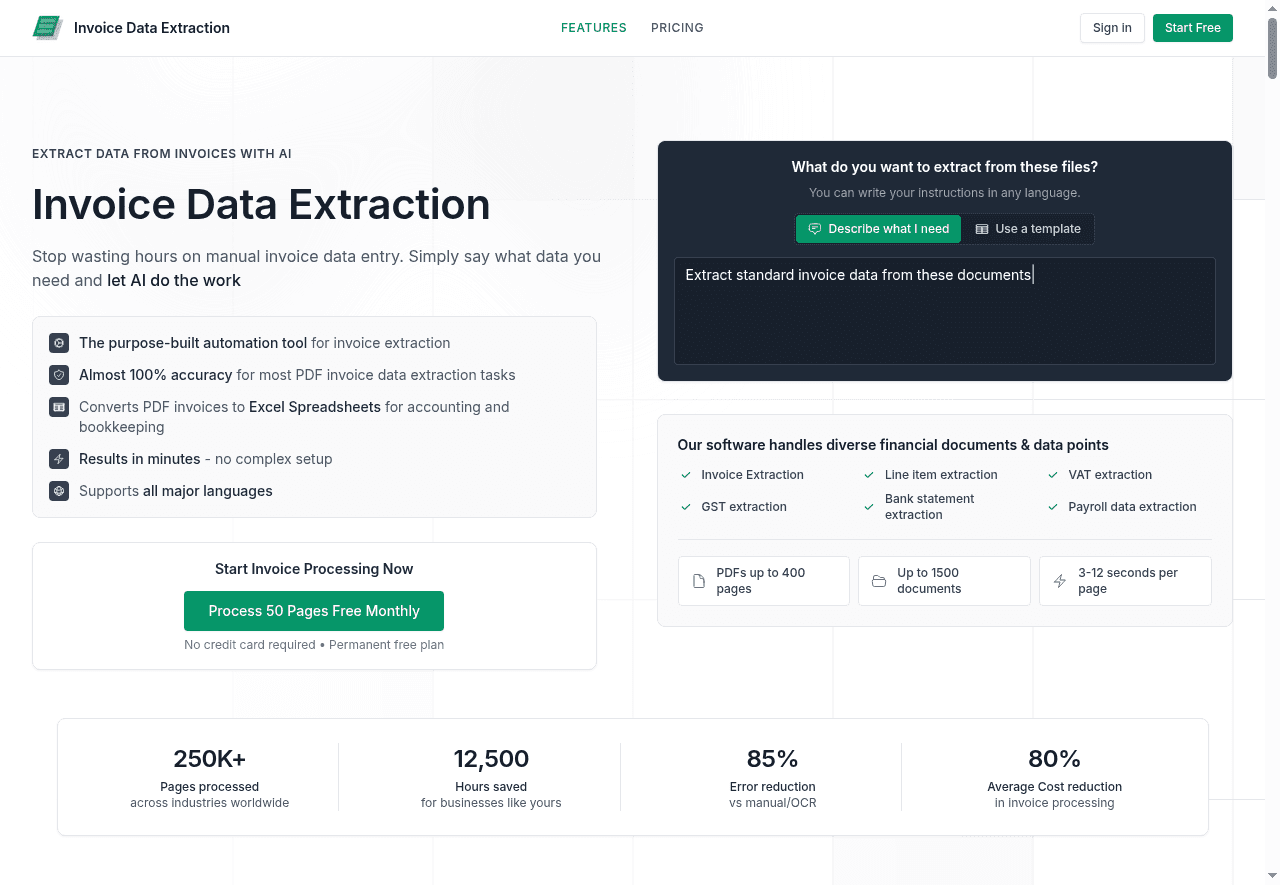Click the Invoice Data Extraction logo icon
Screen dimensions: 1280x885
[x=47, y=27]
